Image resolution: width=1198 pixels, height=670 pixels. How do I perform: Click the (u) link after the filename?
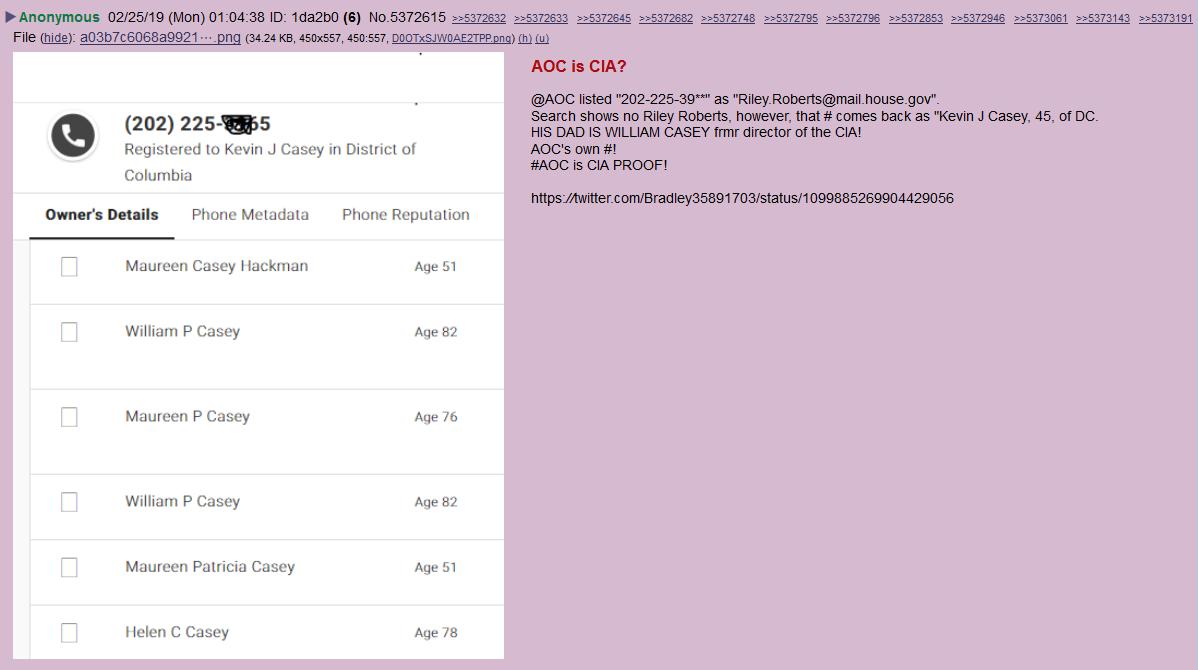[542, 39]
